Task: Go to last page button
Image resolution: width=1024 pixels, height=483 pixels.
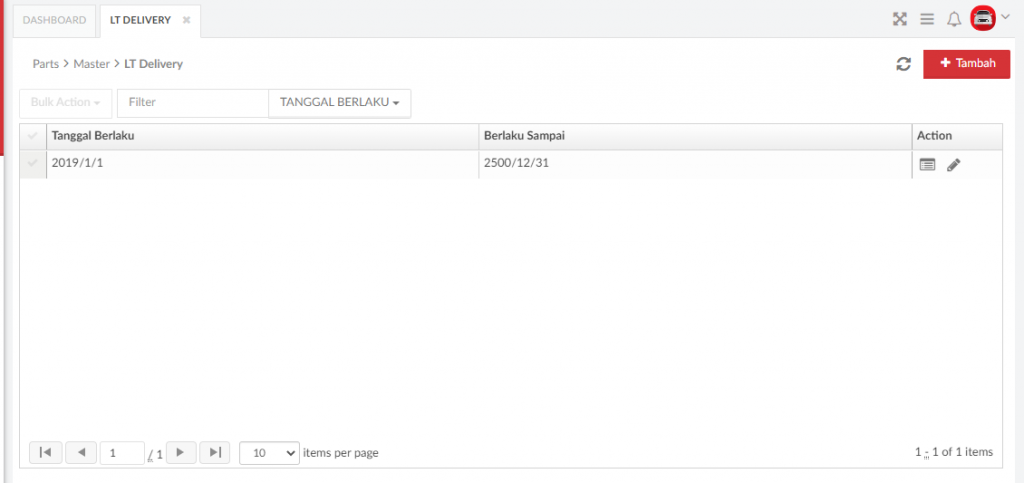Action: (215, 452)
